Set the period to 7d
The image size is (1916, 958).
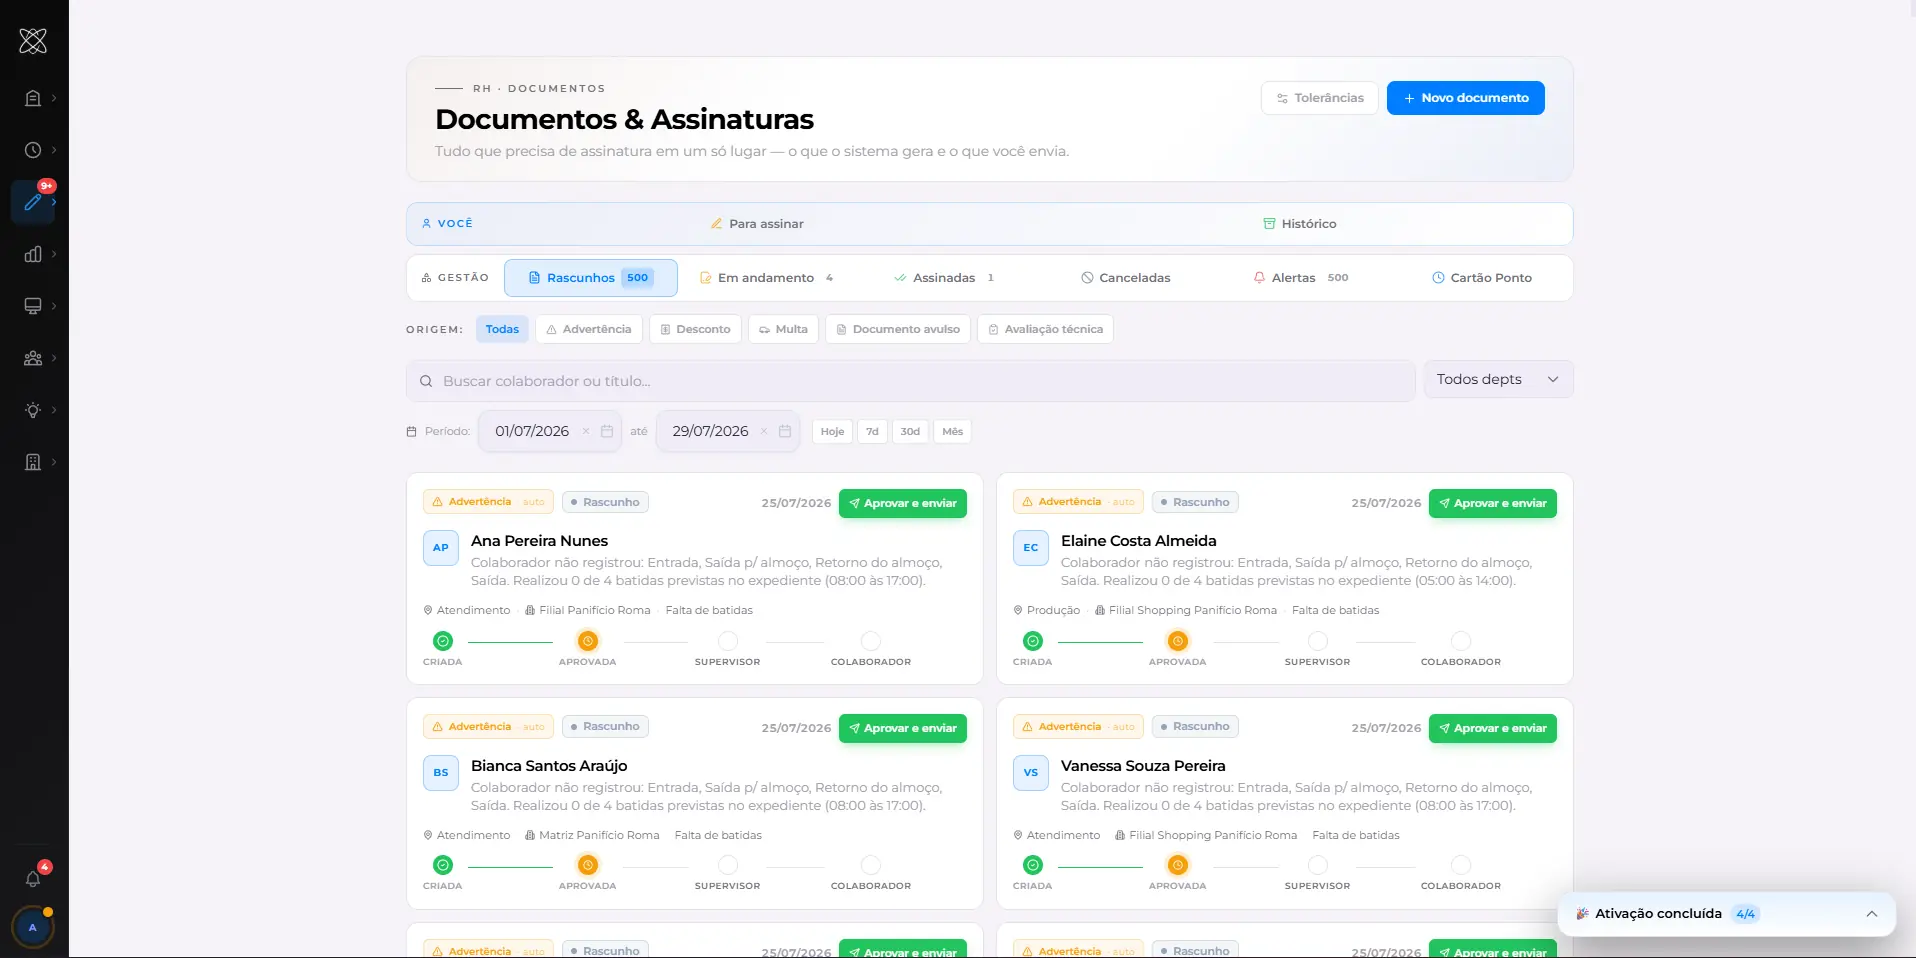tap(872, 432)
